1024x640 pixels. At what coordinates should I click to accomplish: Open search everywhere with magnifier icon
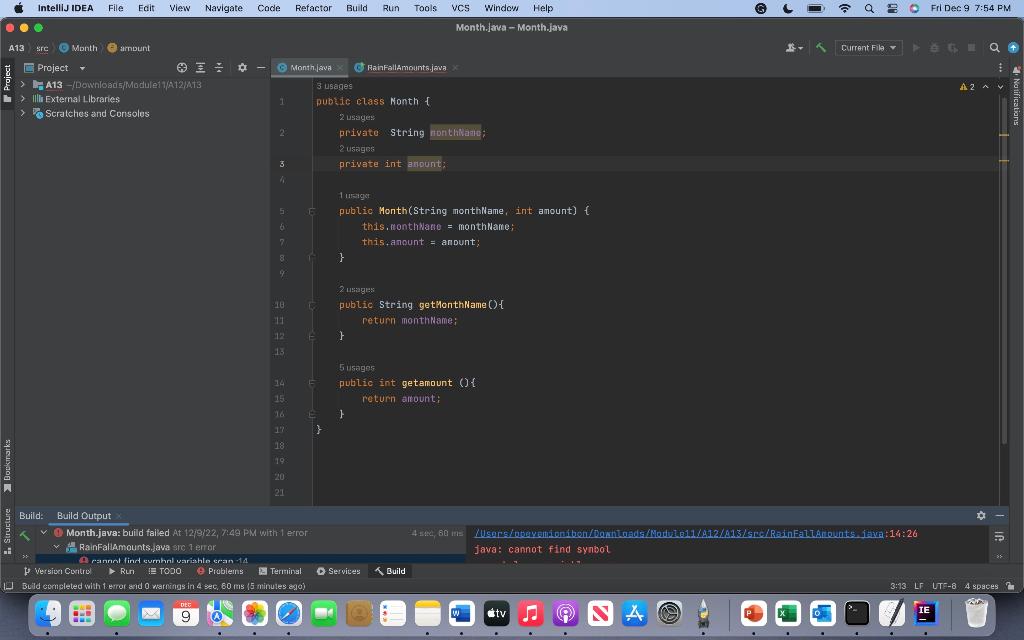[x=994, y=47]
